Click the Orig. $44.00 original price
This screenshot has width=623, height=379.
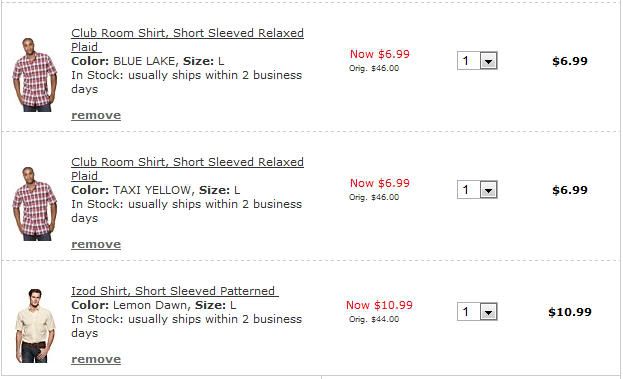click(x=374, y=319)
